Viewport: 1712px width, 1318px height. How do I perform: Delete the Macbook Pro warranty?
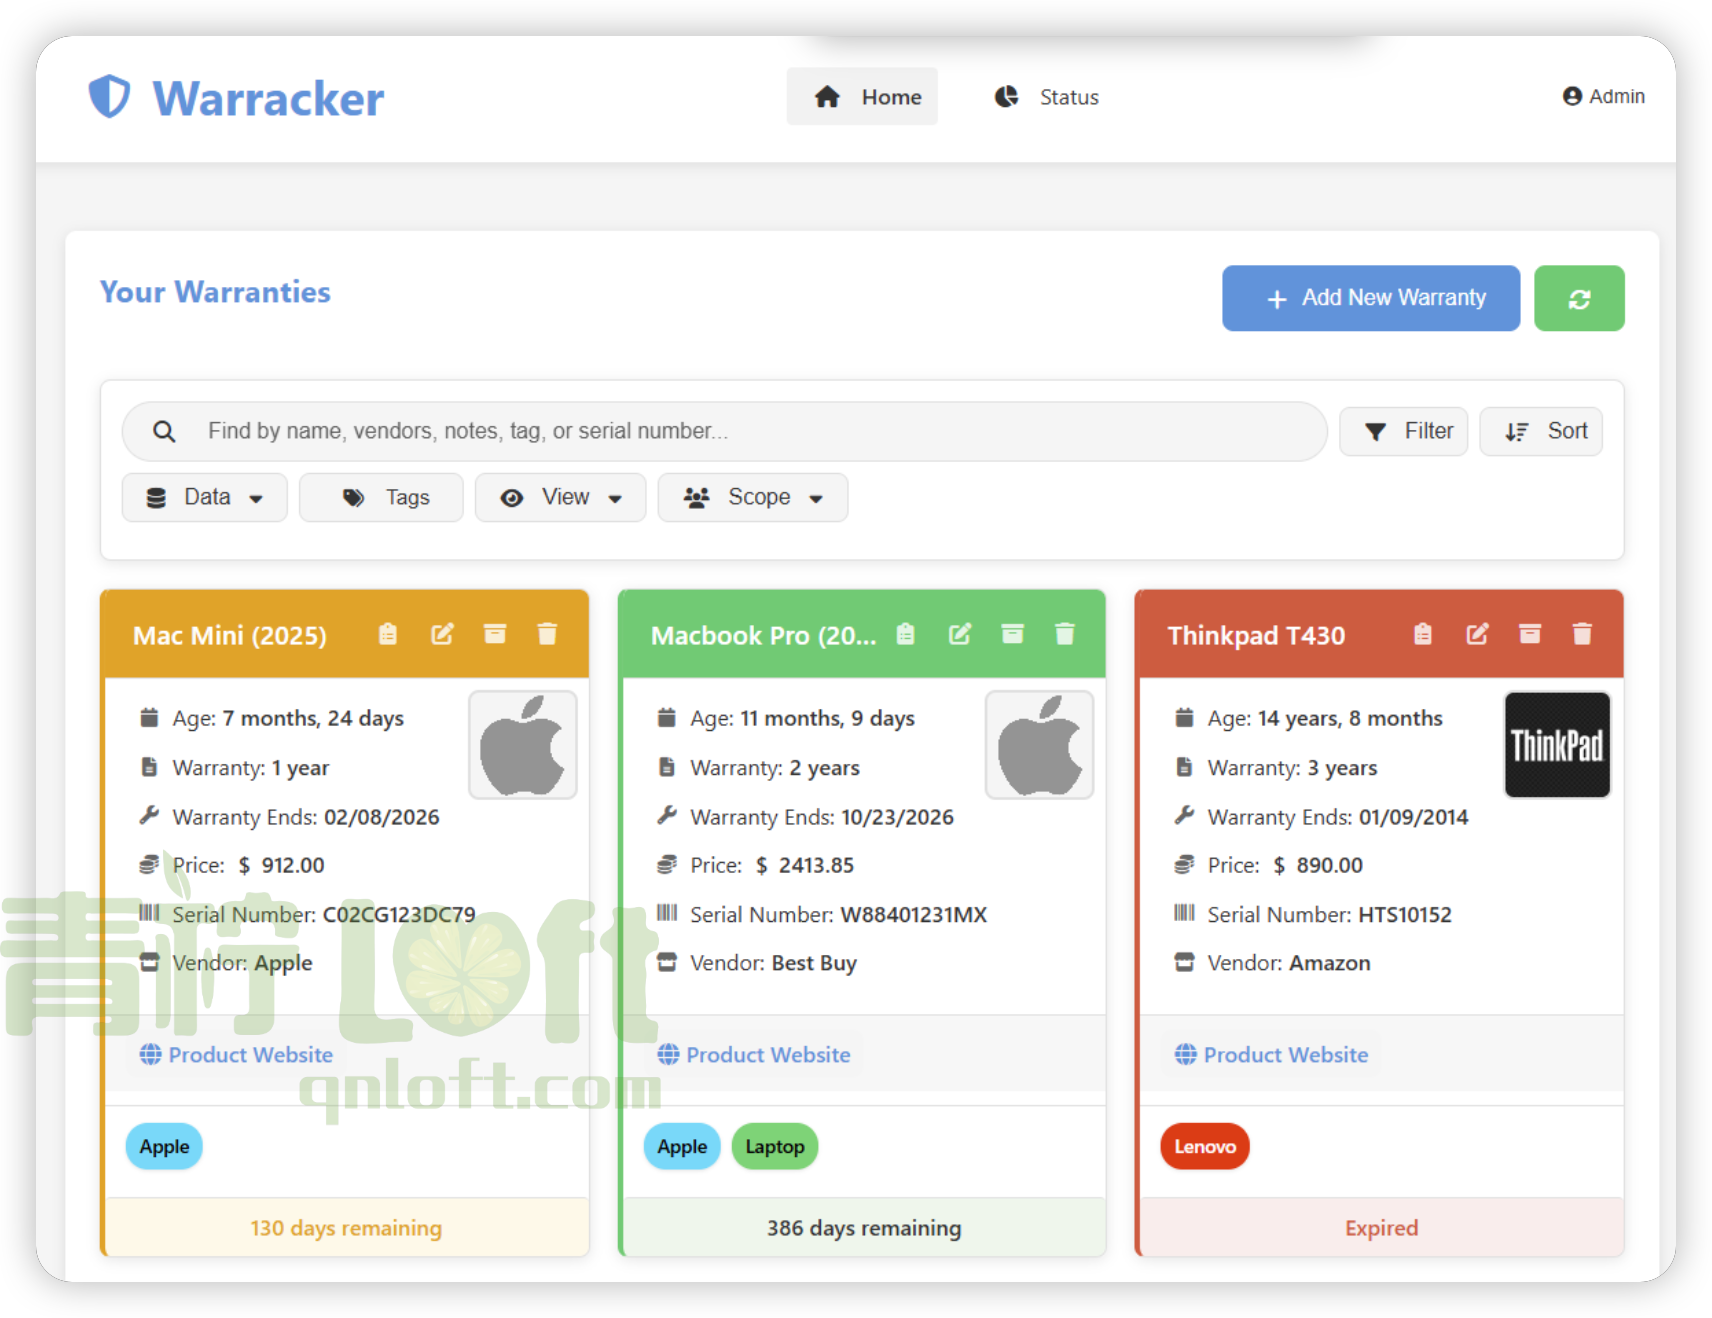tap(1065, 634)
